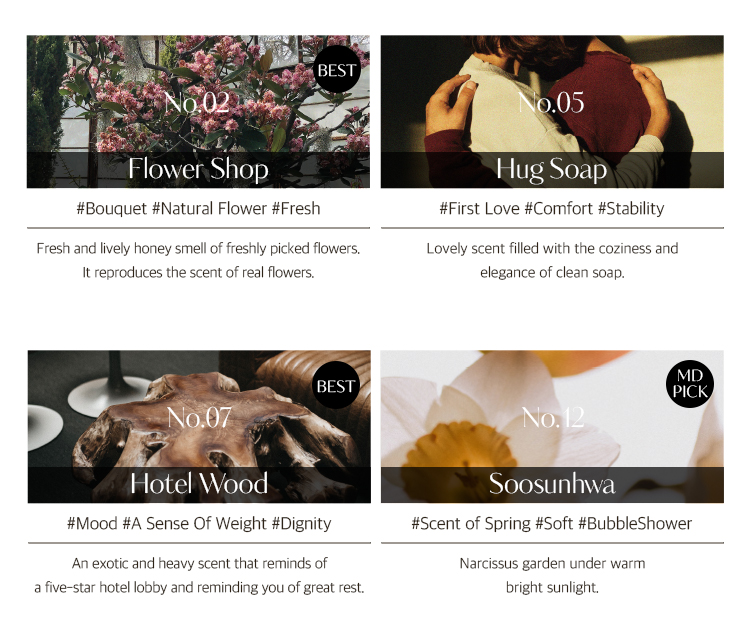The height and width of the screenshot is (640, 750).
Task: Select the No.05 label
Action: (551, 102)
